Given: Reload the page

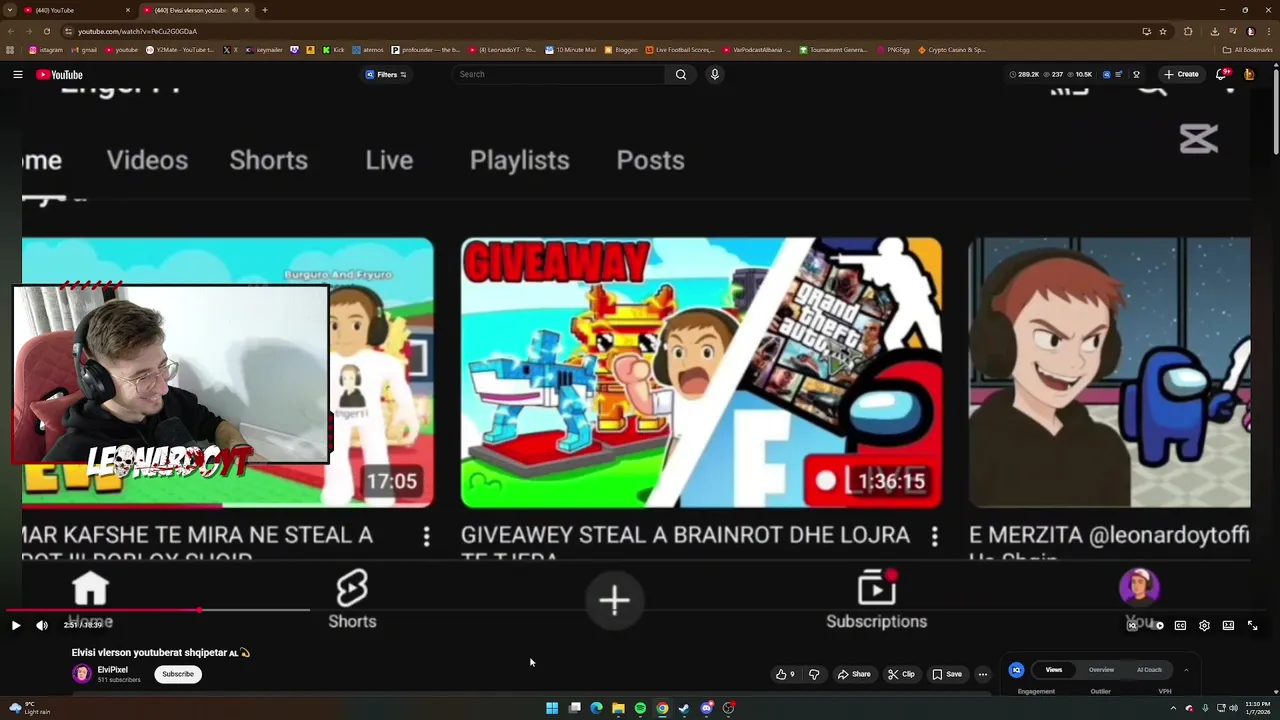Looking at the screenshot, I should click(46, 31).
